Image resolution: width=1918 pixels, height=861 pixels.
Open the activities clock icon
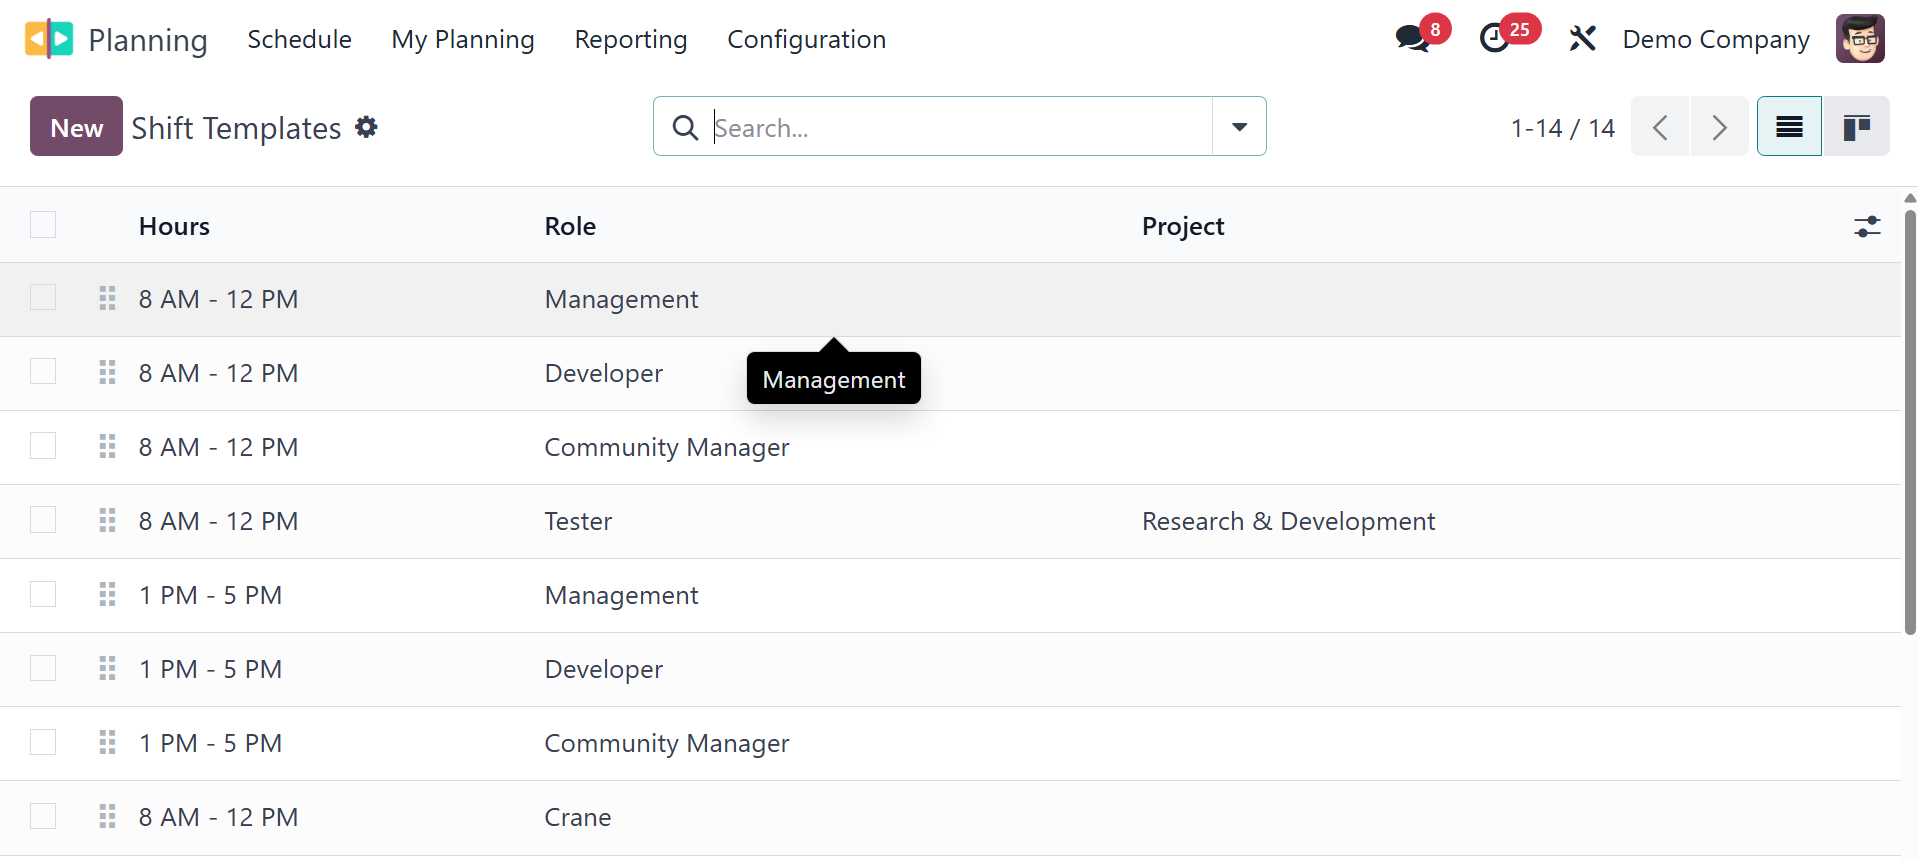[1495, 39]
